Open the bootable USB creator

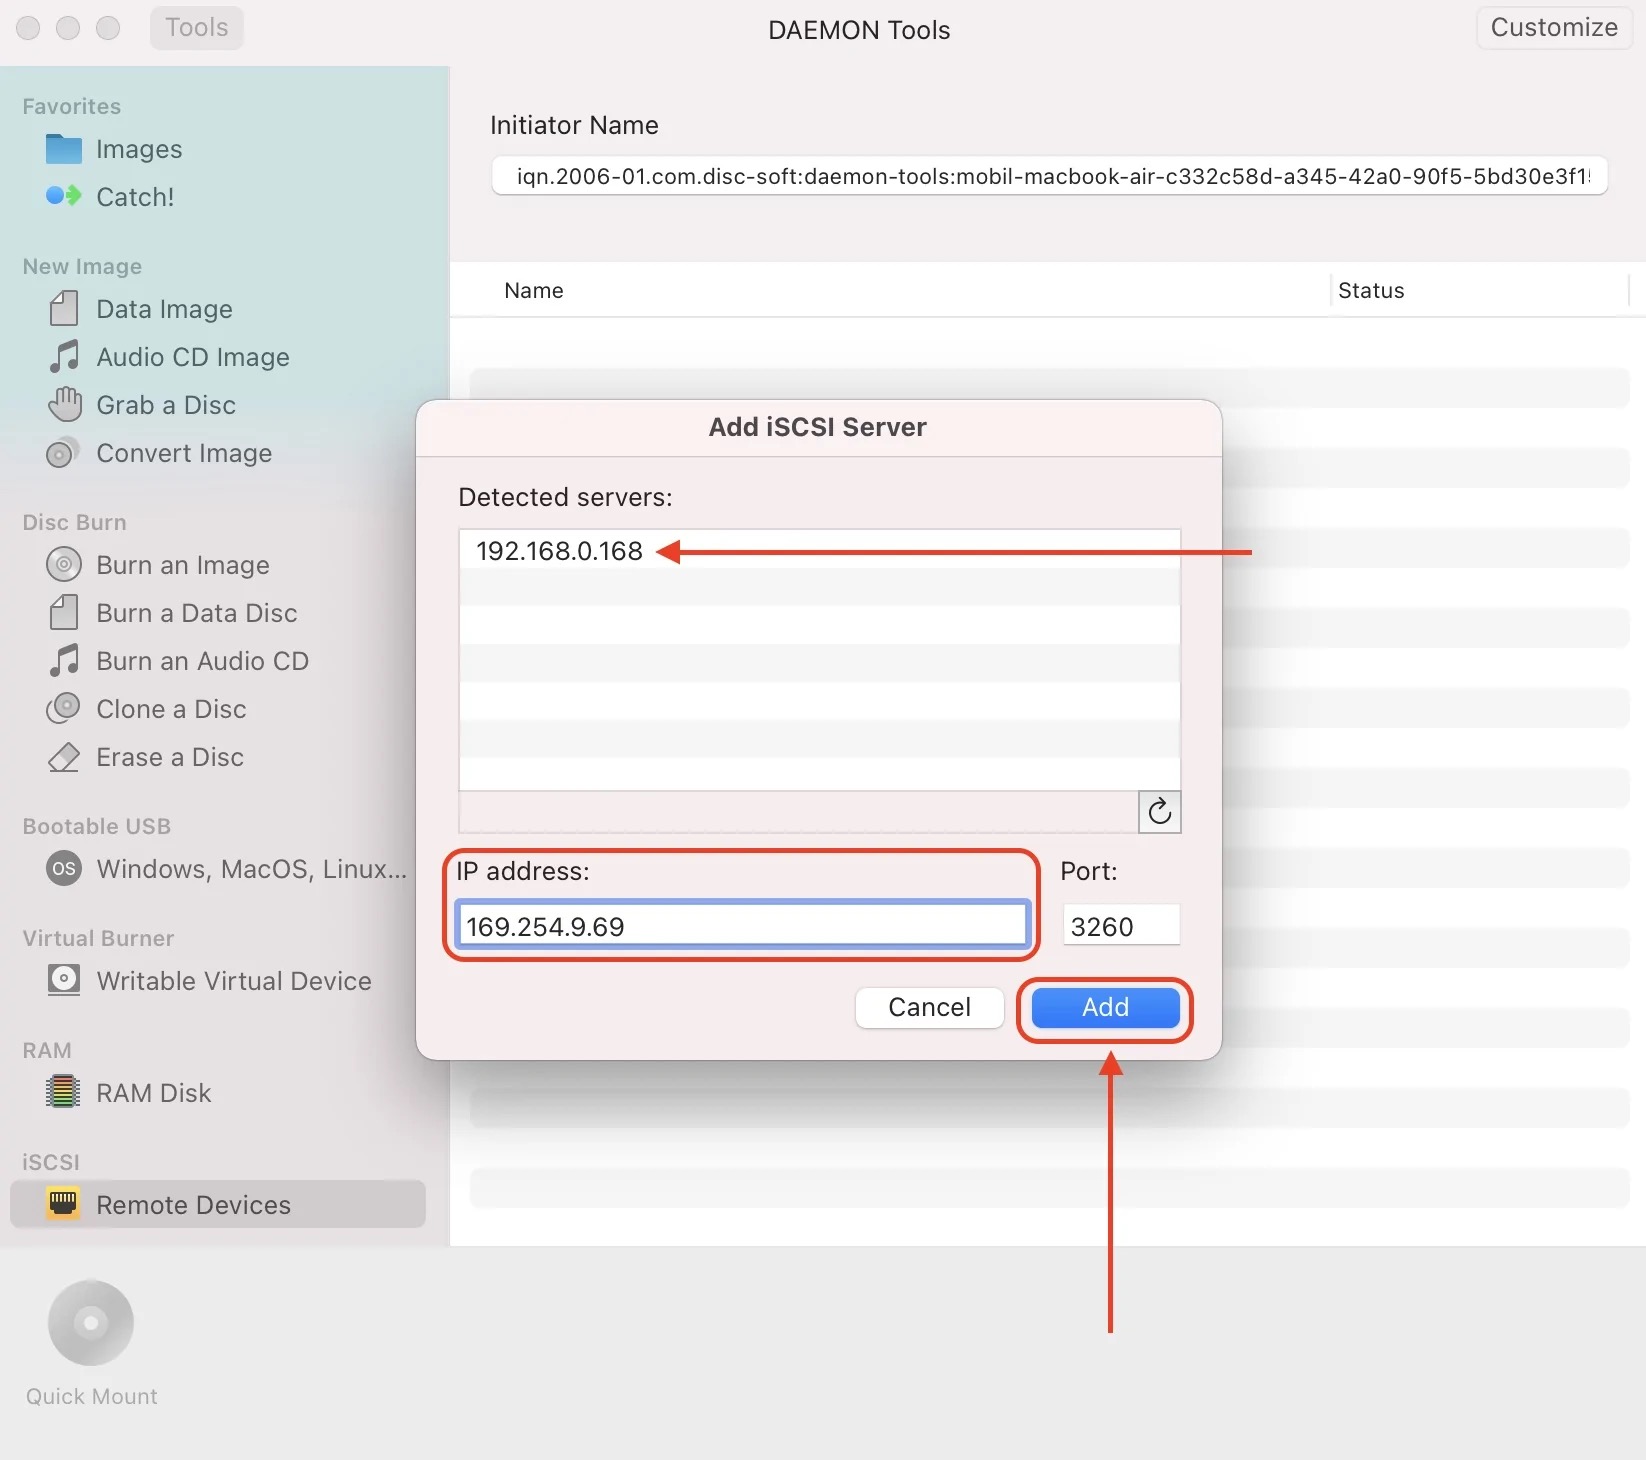click(250, 869)
